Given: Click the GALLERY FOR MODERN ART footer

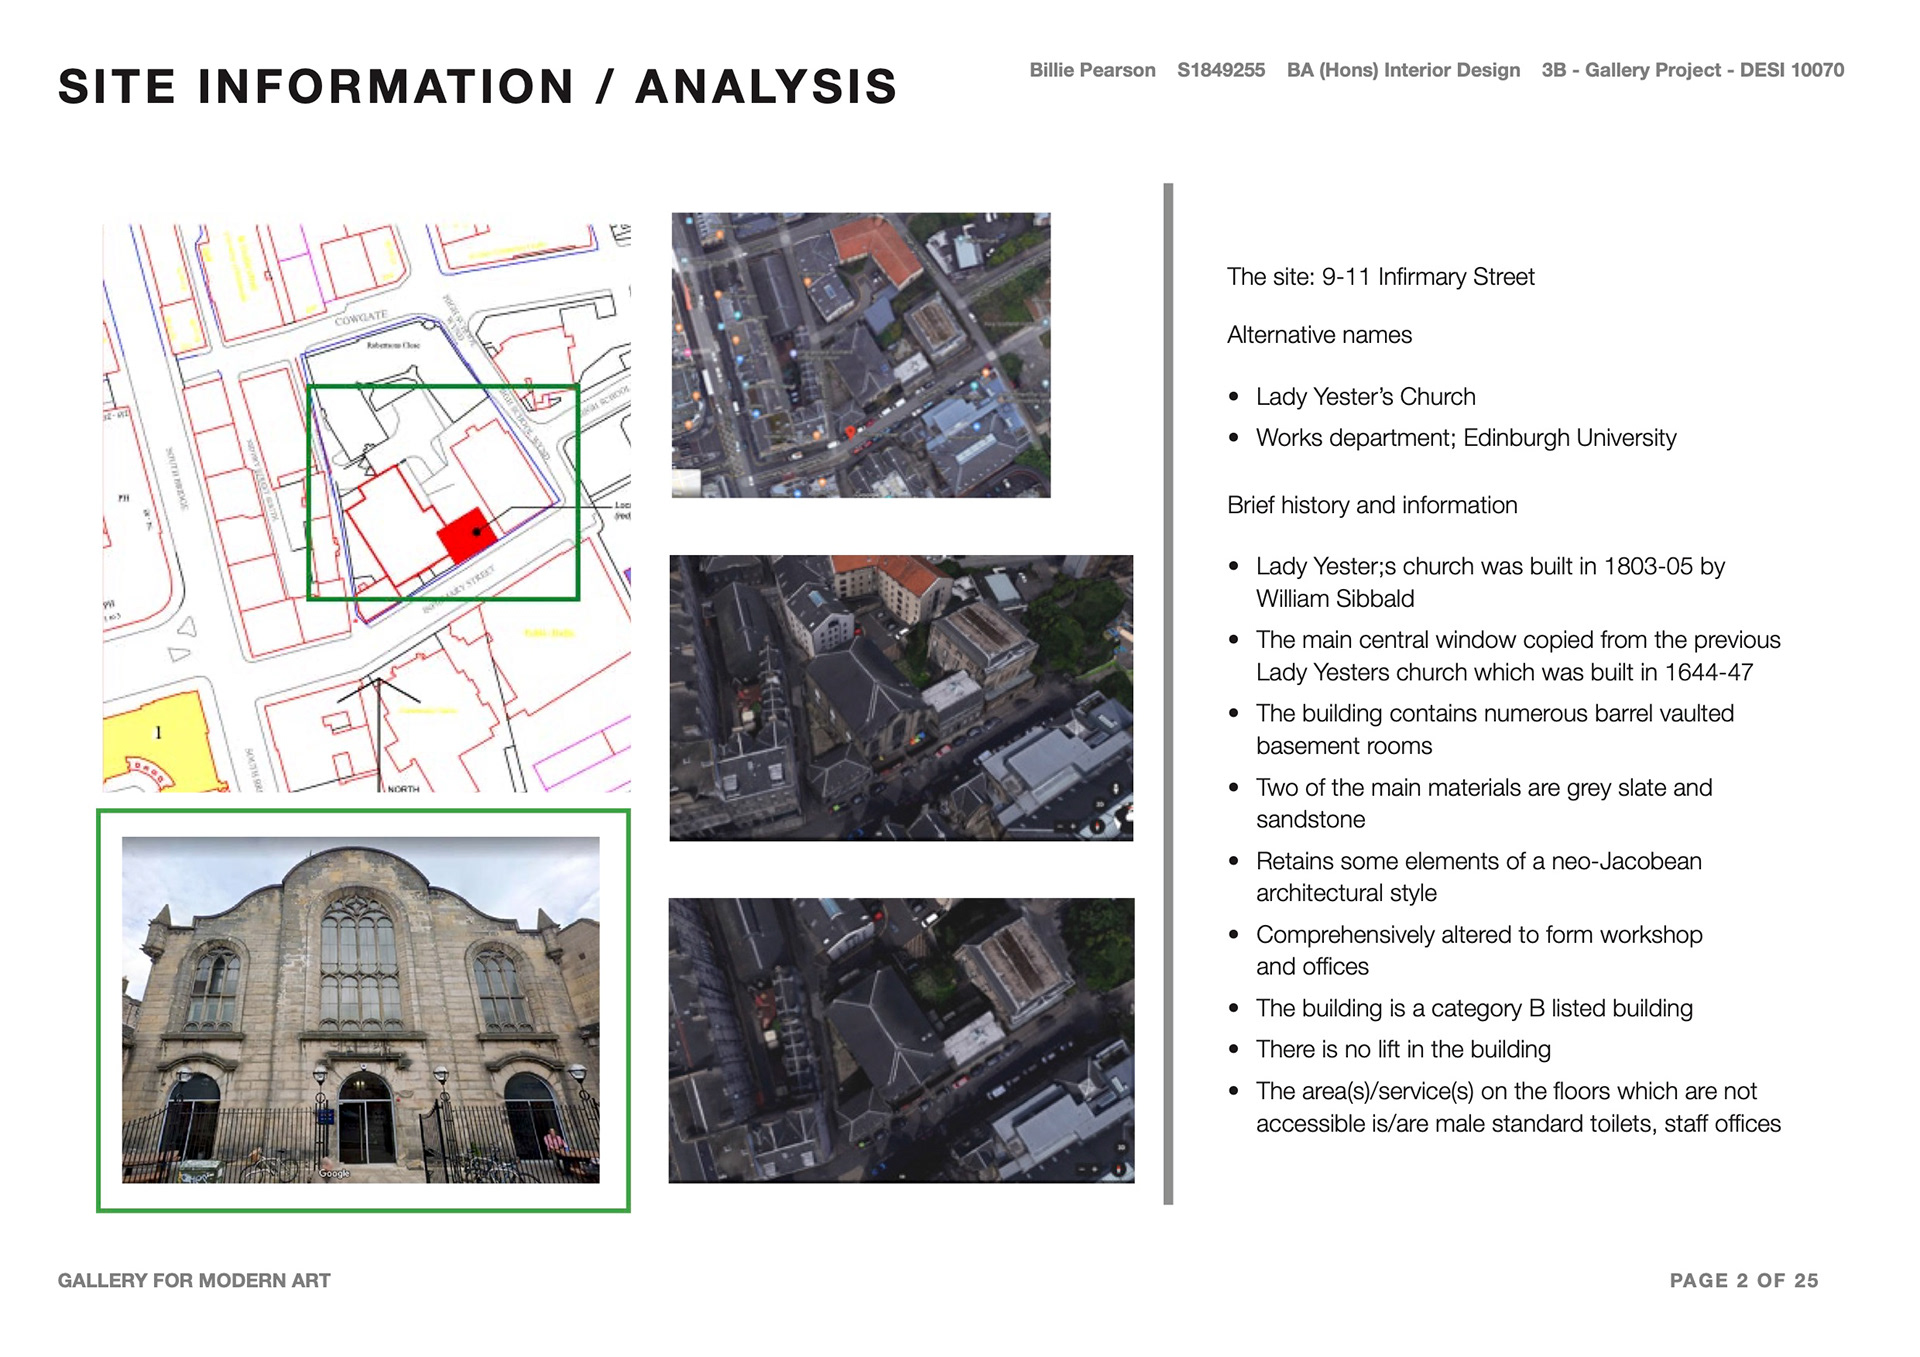Looking at the screenshot, I should 194,1281.
